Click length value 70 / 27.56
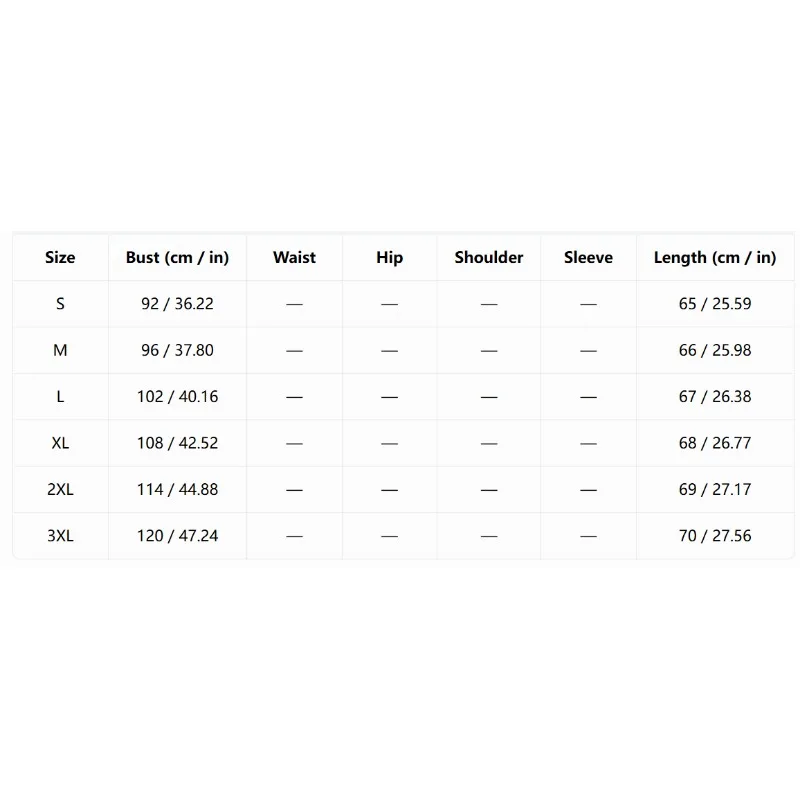This screenshot has width=800, height=800. 715,536
